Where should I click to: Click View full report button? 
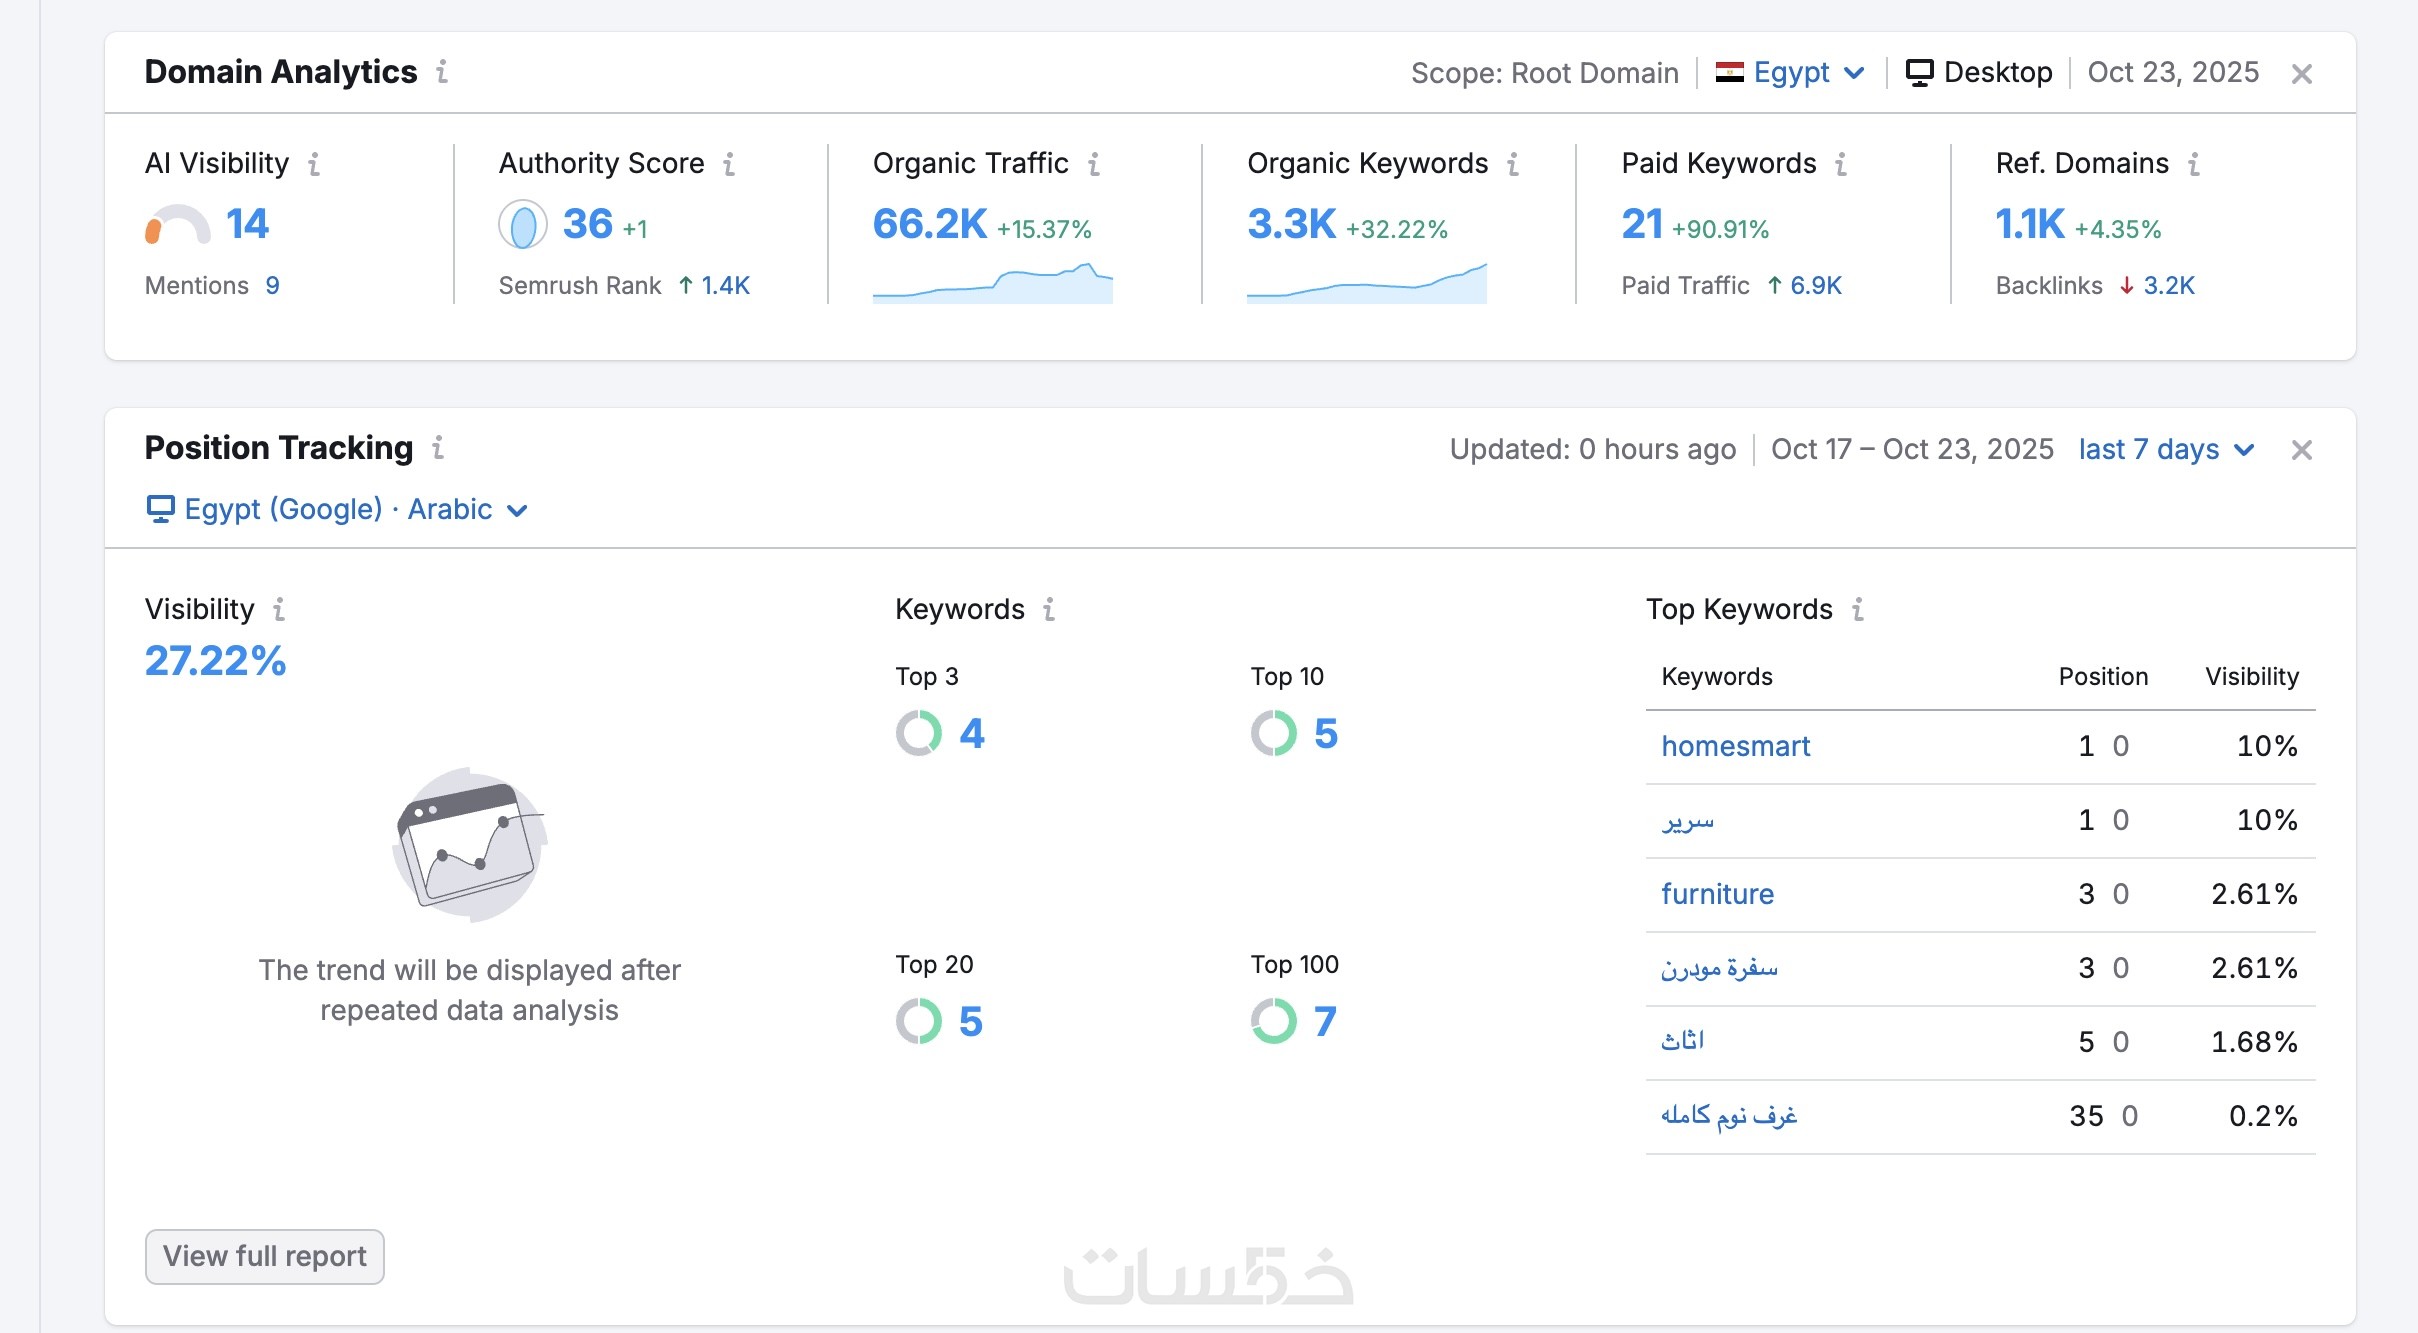coord(265,1257)
